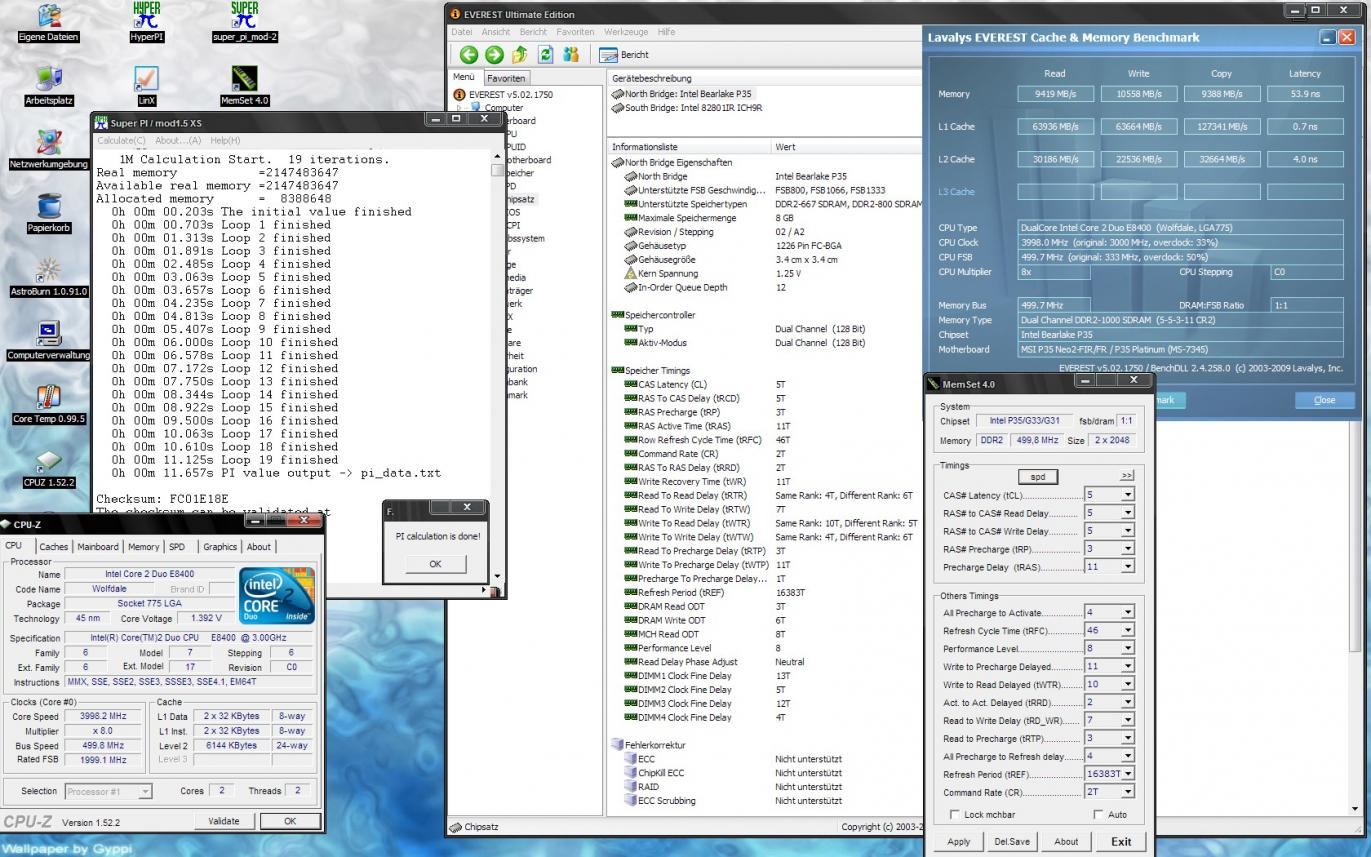Switch to Caches tab in CPU-Z

(x=54, y=547)
